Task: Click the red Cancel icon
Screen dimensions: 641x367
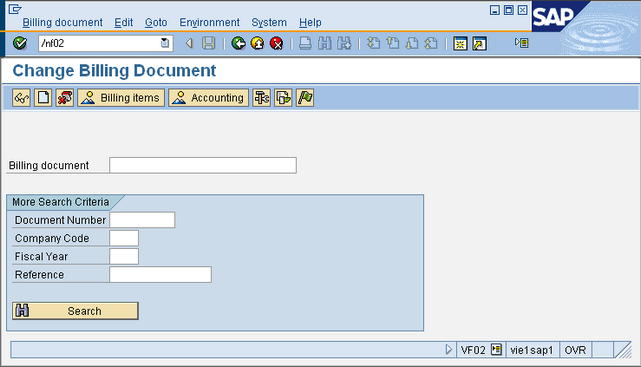Action: [x=277, y=43]
